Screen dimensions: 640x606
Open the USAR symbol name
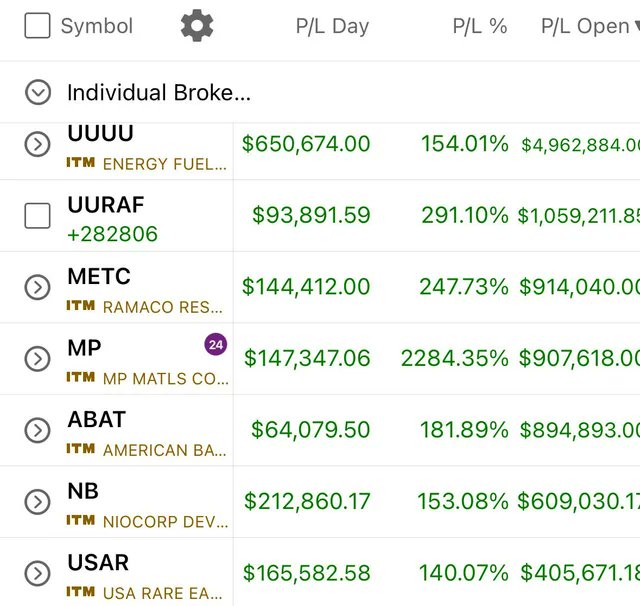coord(98,562)
